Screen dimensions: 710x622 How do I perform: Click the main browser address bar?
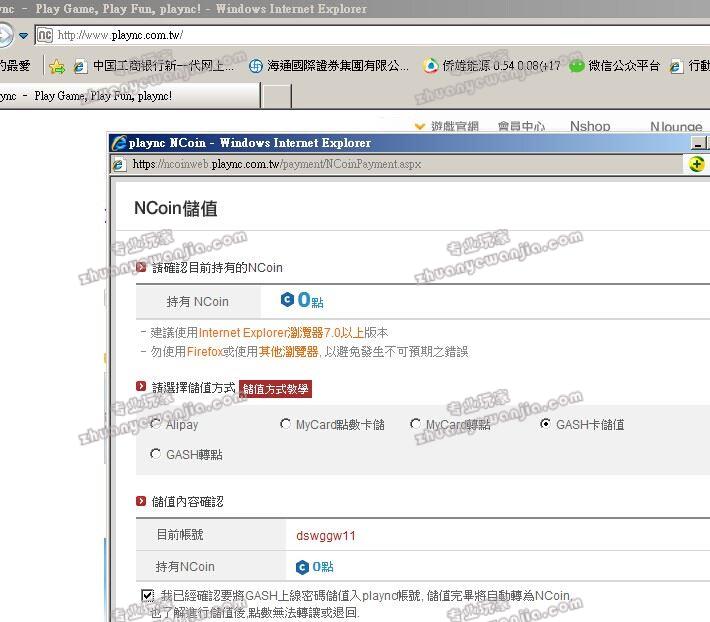[x=371, y=35]
